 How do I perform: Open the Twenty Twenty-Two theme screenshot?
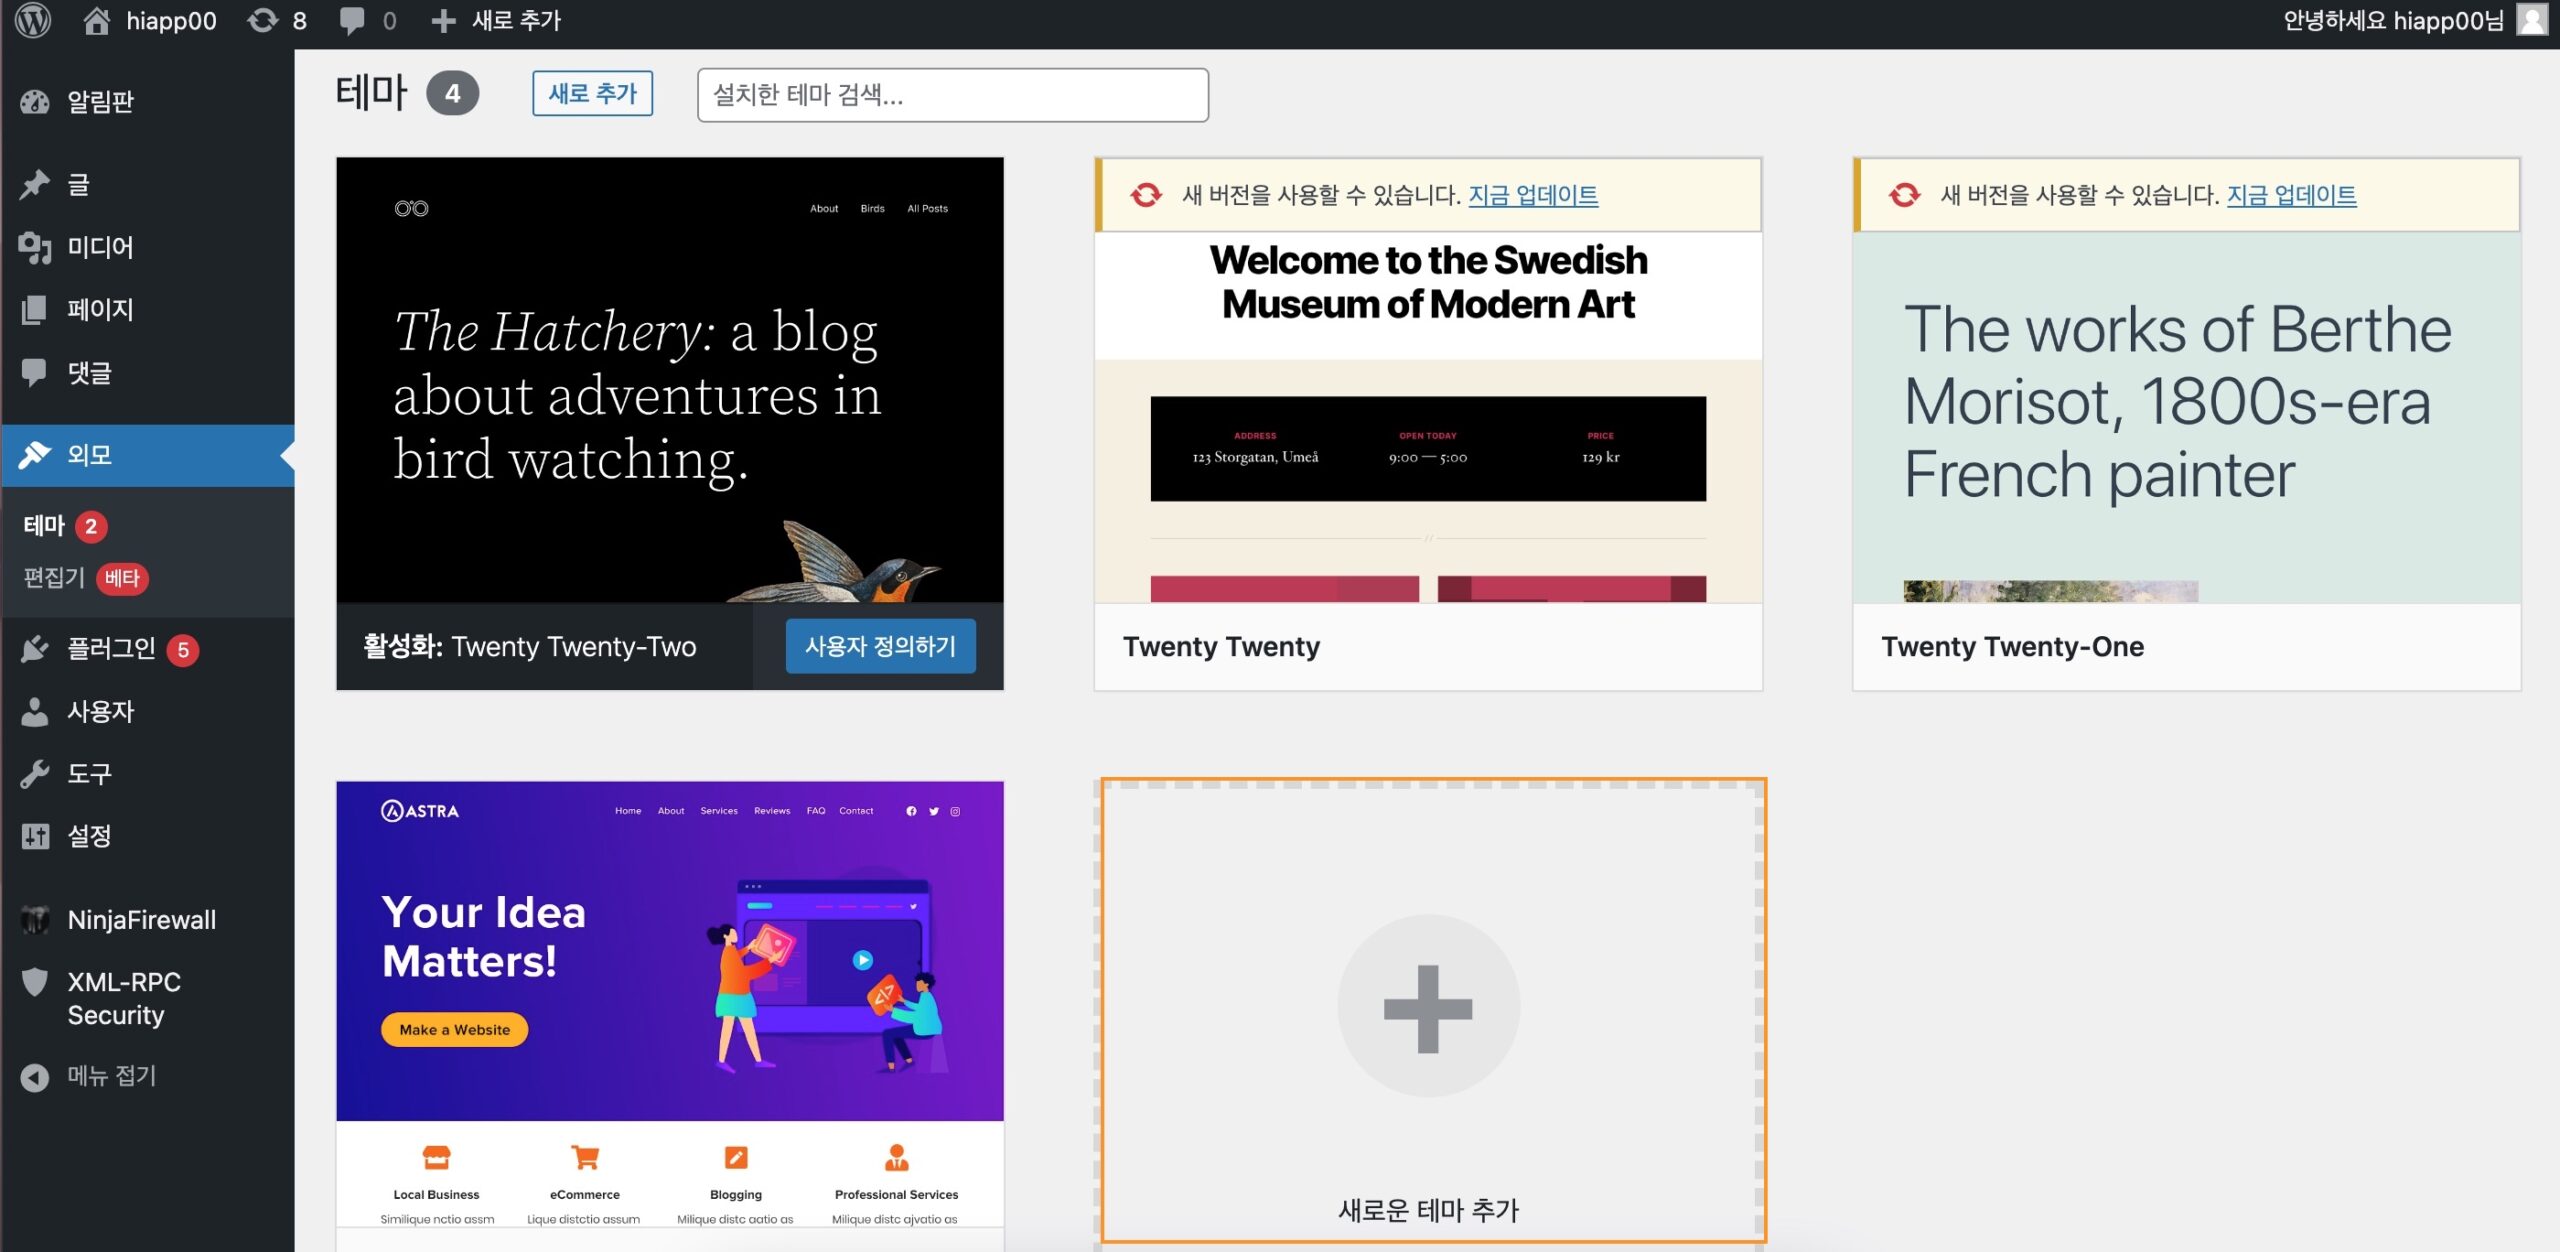(670, 380)
